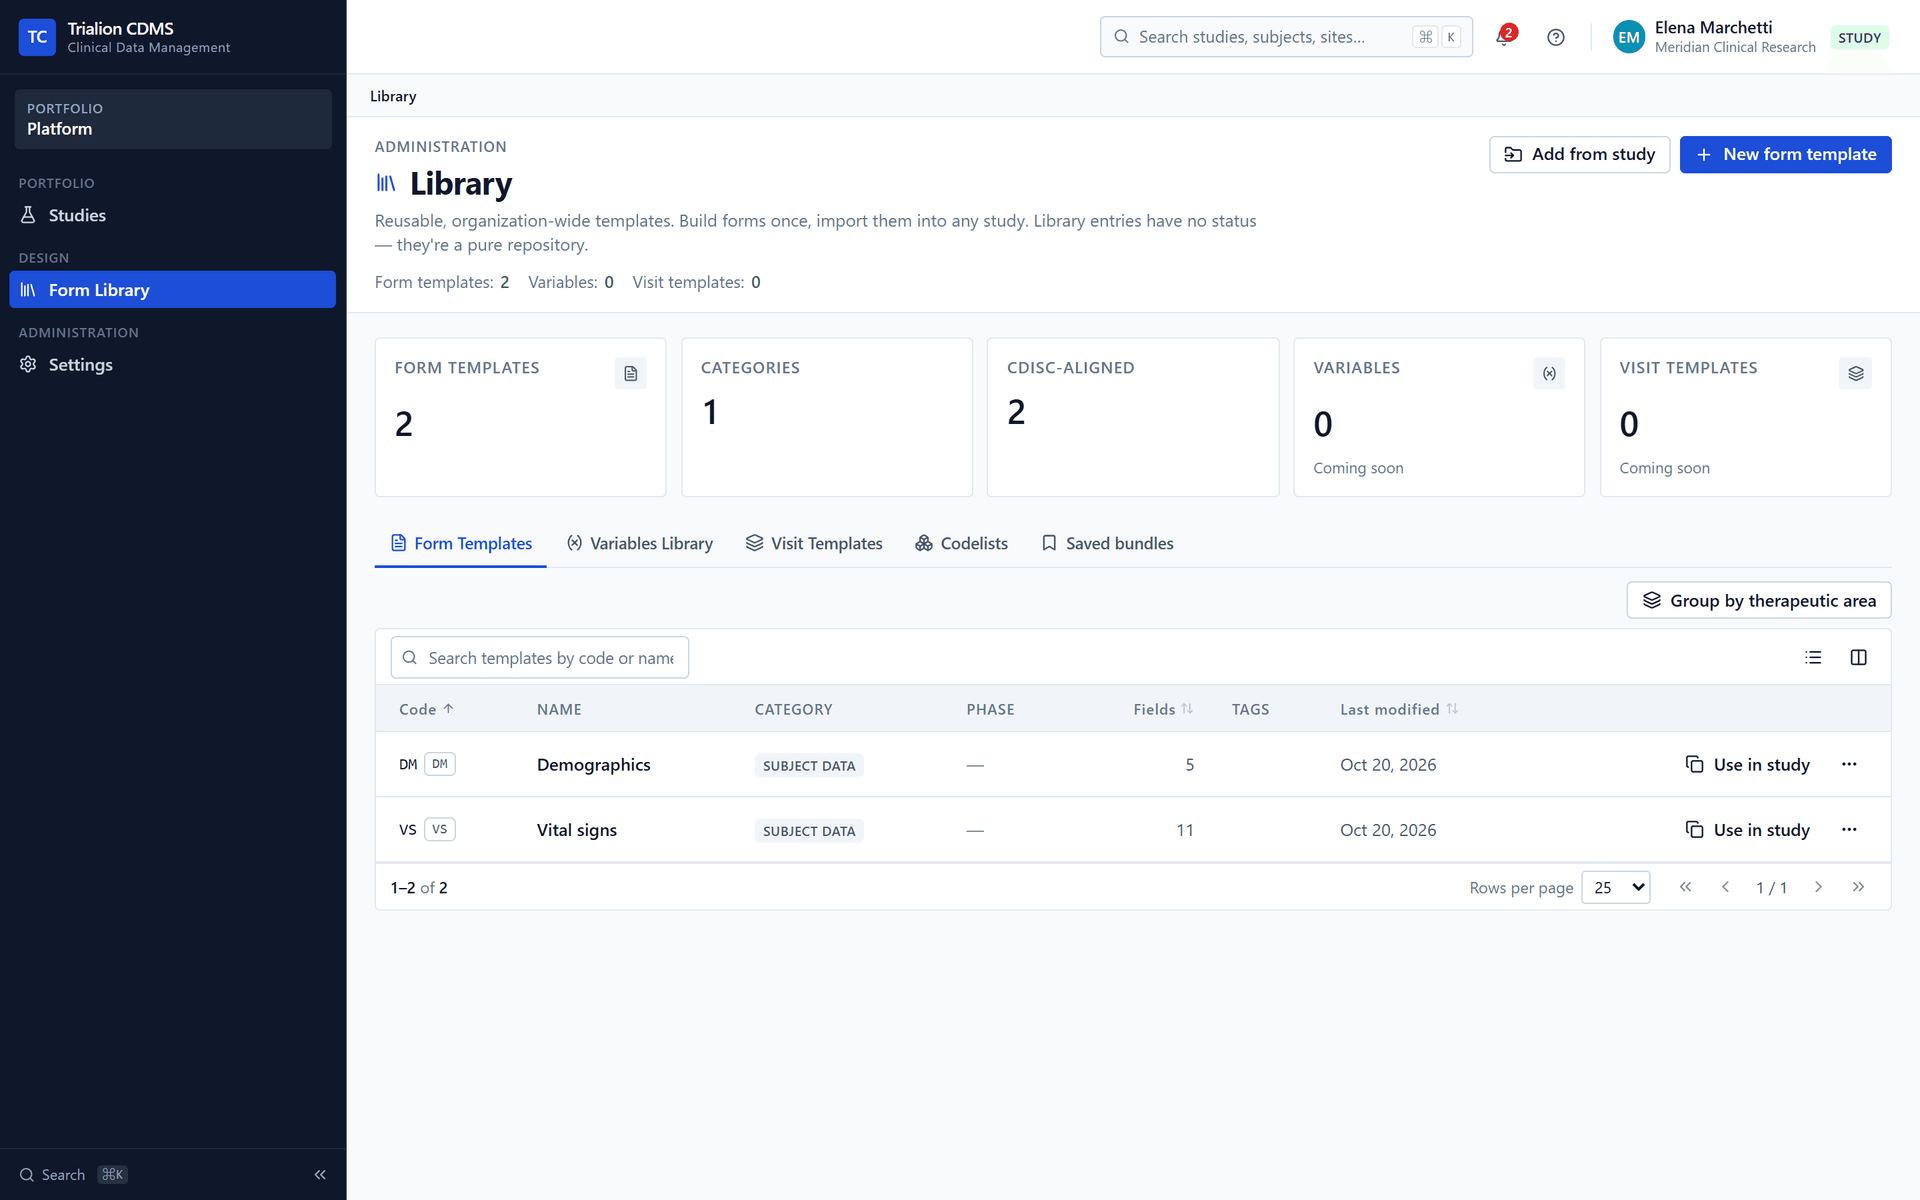Toggle Group by therapeutic area
The image size is (1920, 1200).
pos(1758,600)
